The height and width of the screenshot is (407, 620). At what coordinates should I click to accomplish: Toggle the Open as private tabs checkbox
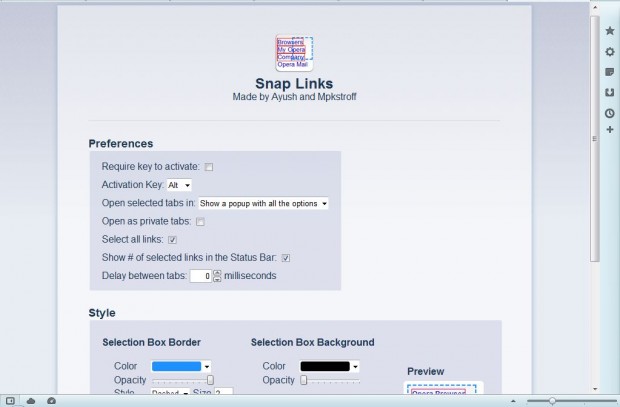(x=200, y=221)
